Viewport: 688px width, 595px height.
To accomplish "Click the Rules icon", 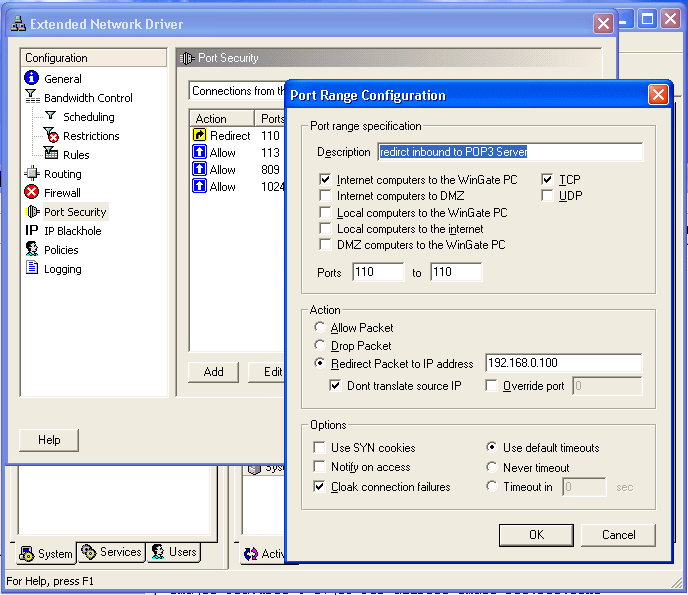I will click(x=51, y=153).
